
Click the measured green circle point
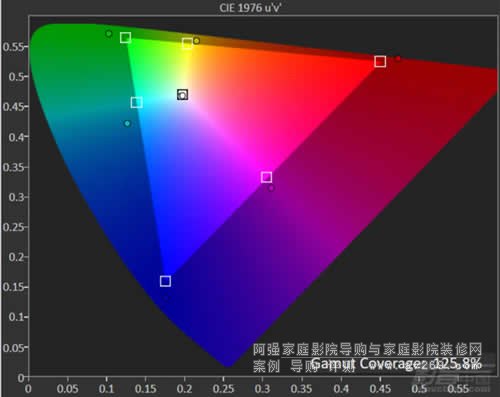(x=109, y=34)
